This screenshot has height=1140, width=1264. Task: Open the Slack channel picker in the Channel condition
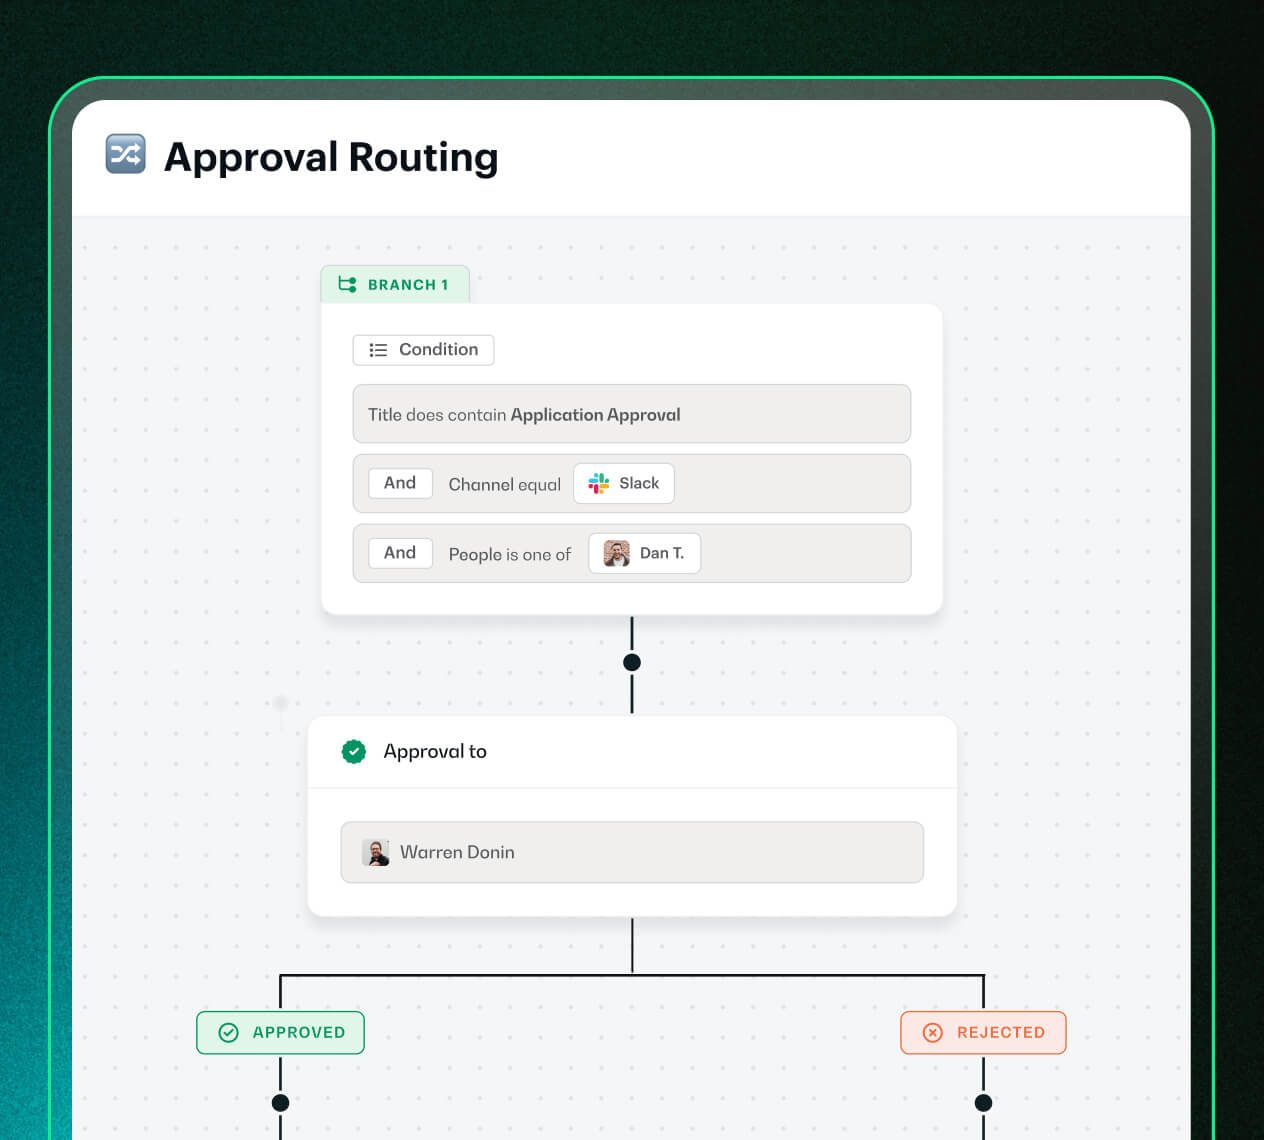[623, 483]
